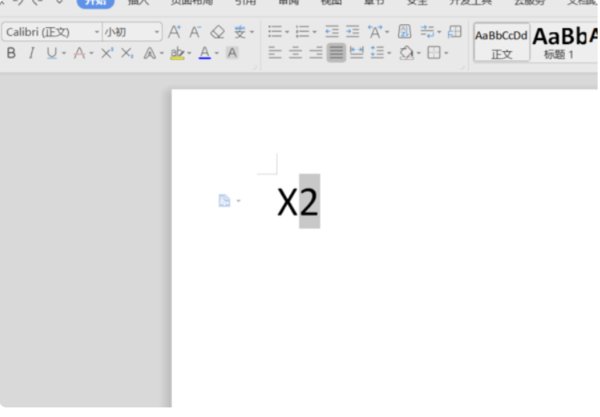Click the decrease font size icon
The width and height of the screenshot is (600, 417).
click(195, 32)
